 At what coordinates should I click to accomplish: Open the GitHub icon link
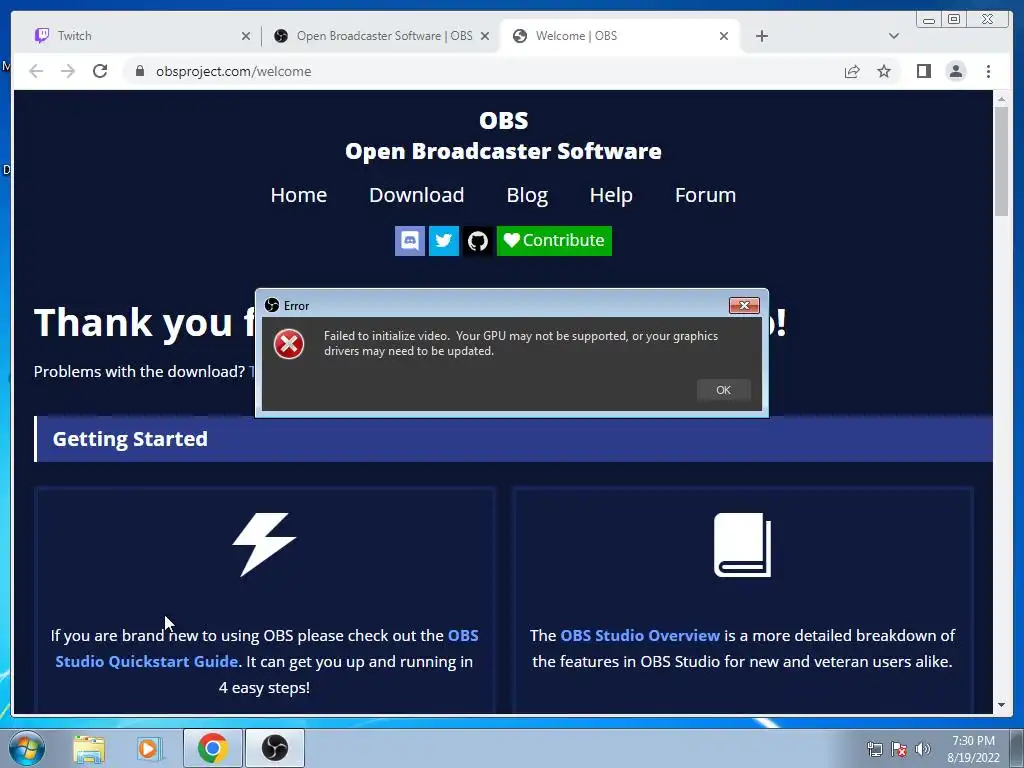click(x=477, y=241)
